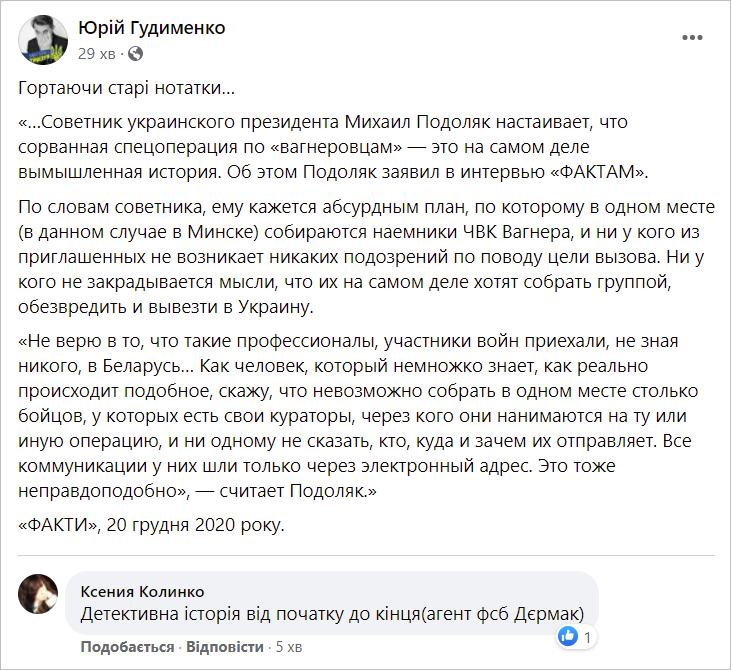The height and width of the screenshot is (670, 731).
Task: Click the comment timestamp "5 хв"
Action: click(290, 647)
